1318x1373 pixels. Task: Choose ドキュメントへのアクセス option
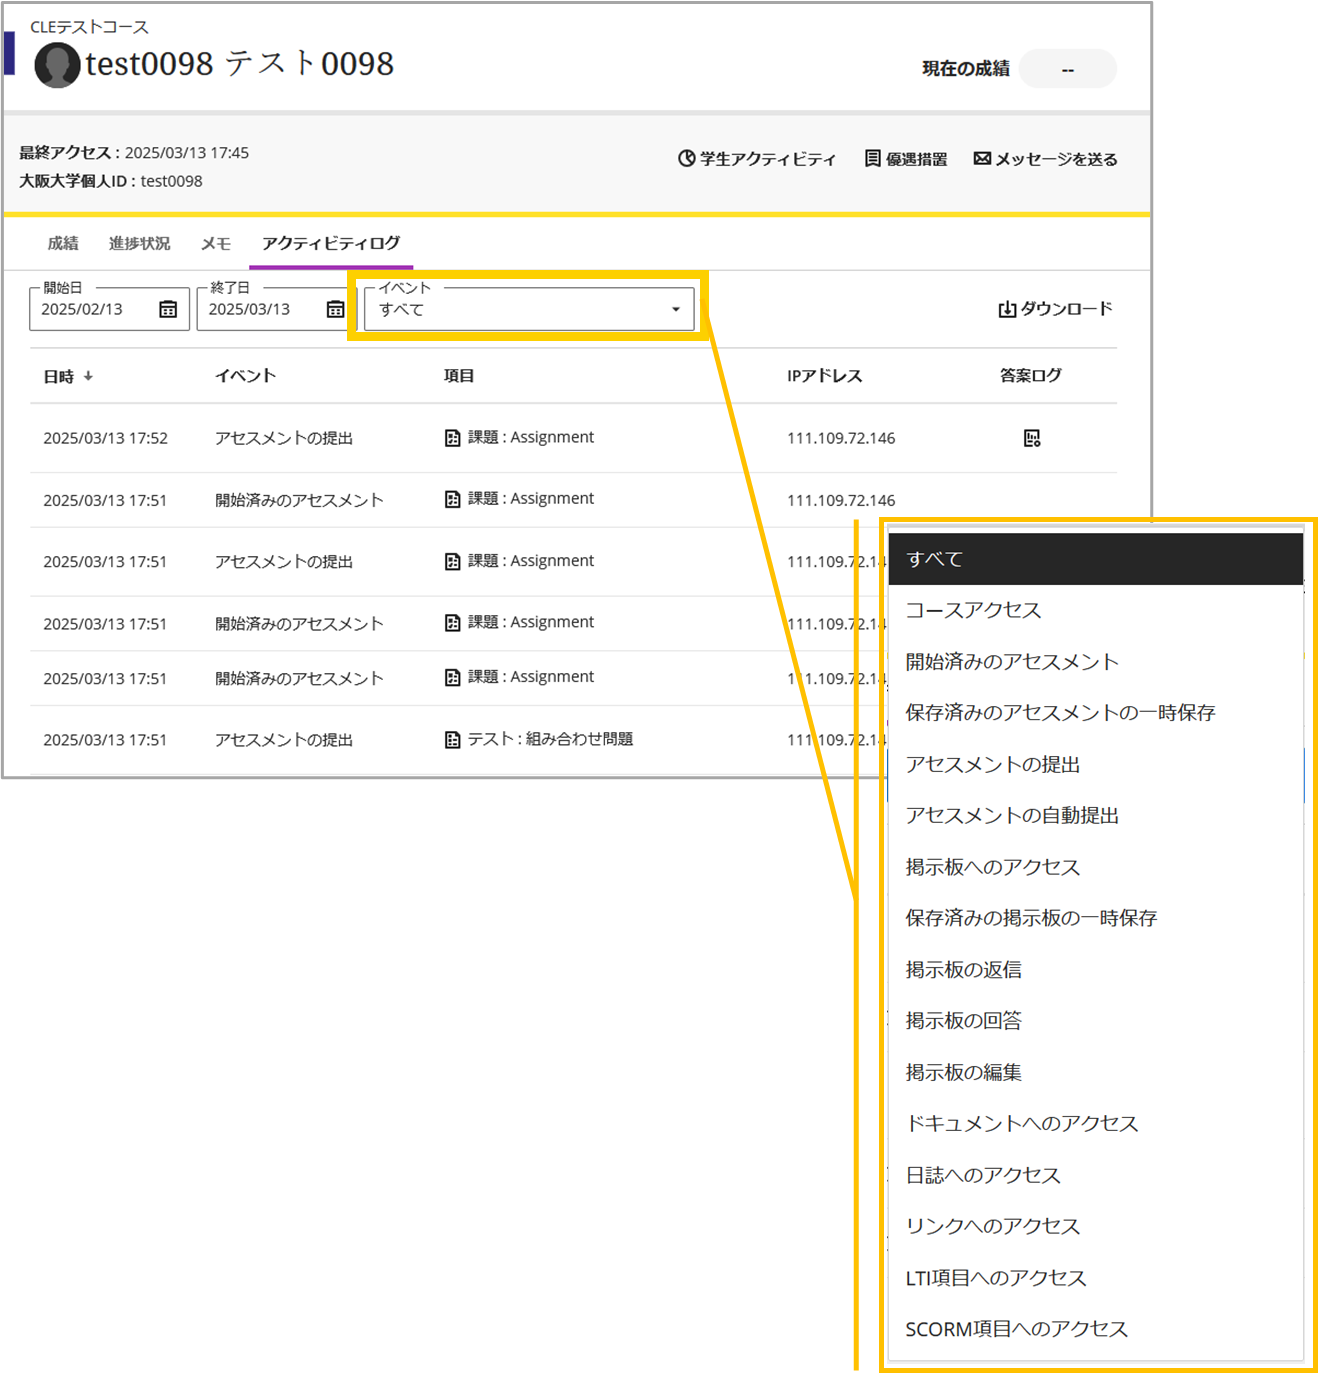pos(1096,1124)
